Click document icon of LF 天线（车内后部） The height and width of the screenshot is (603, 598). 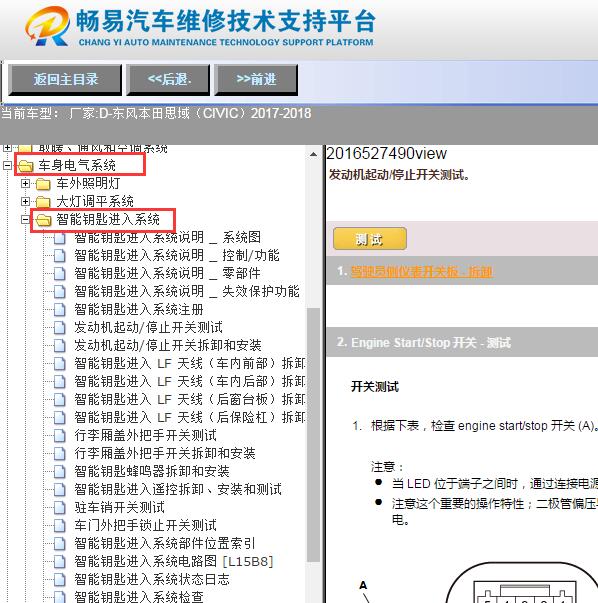pyautogui.click(x=60, y=382)
